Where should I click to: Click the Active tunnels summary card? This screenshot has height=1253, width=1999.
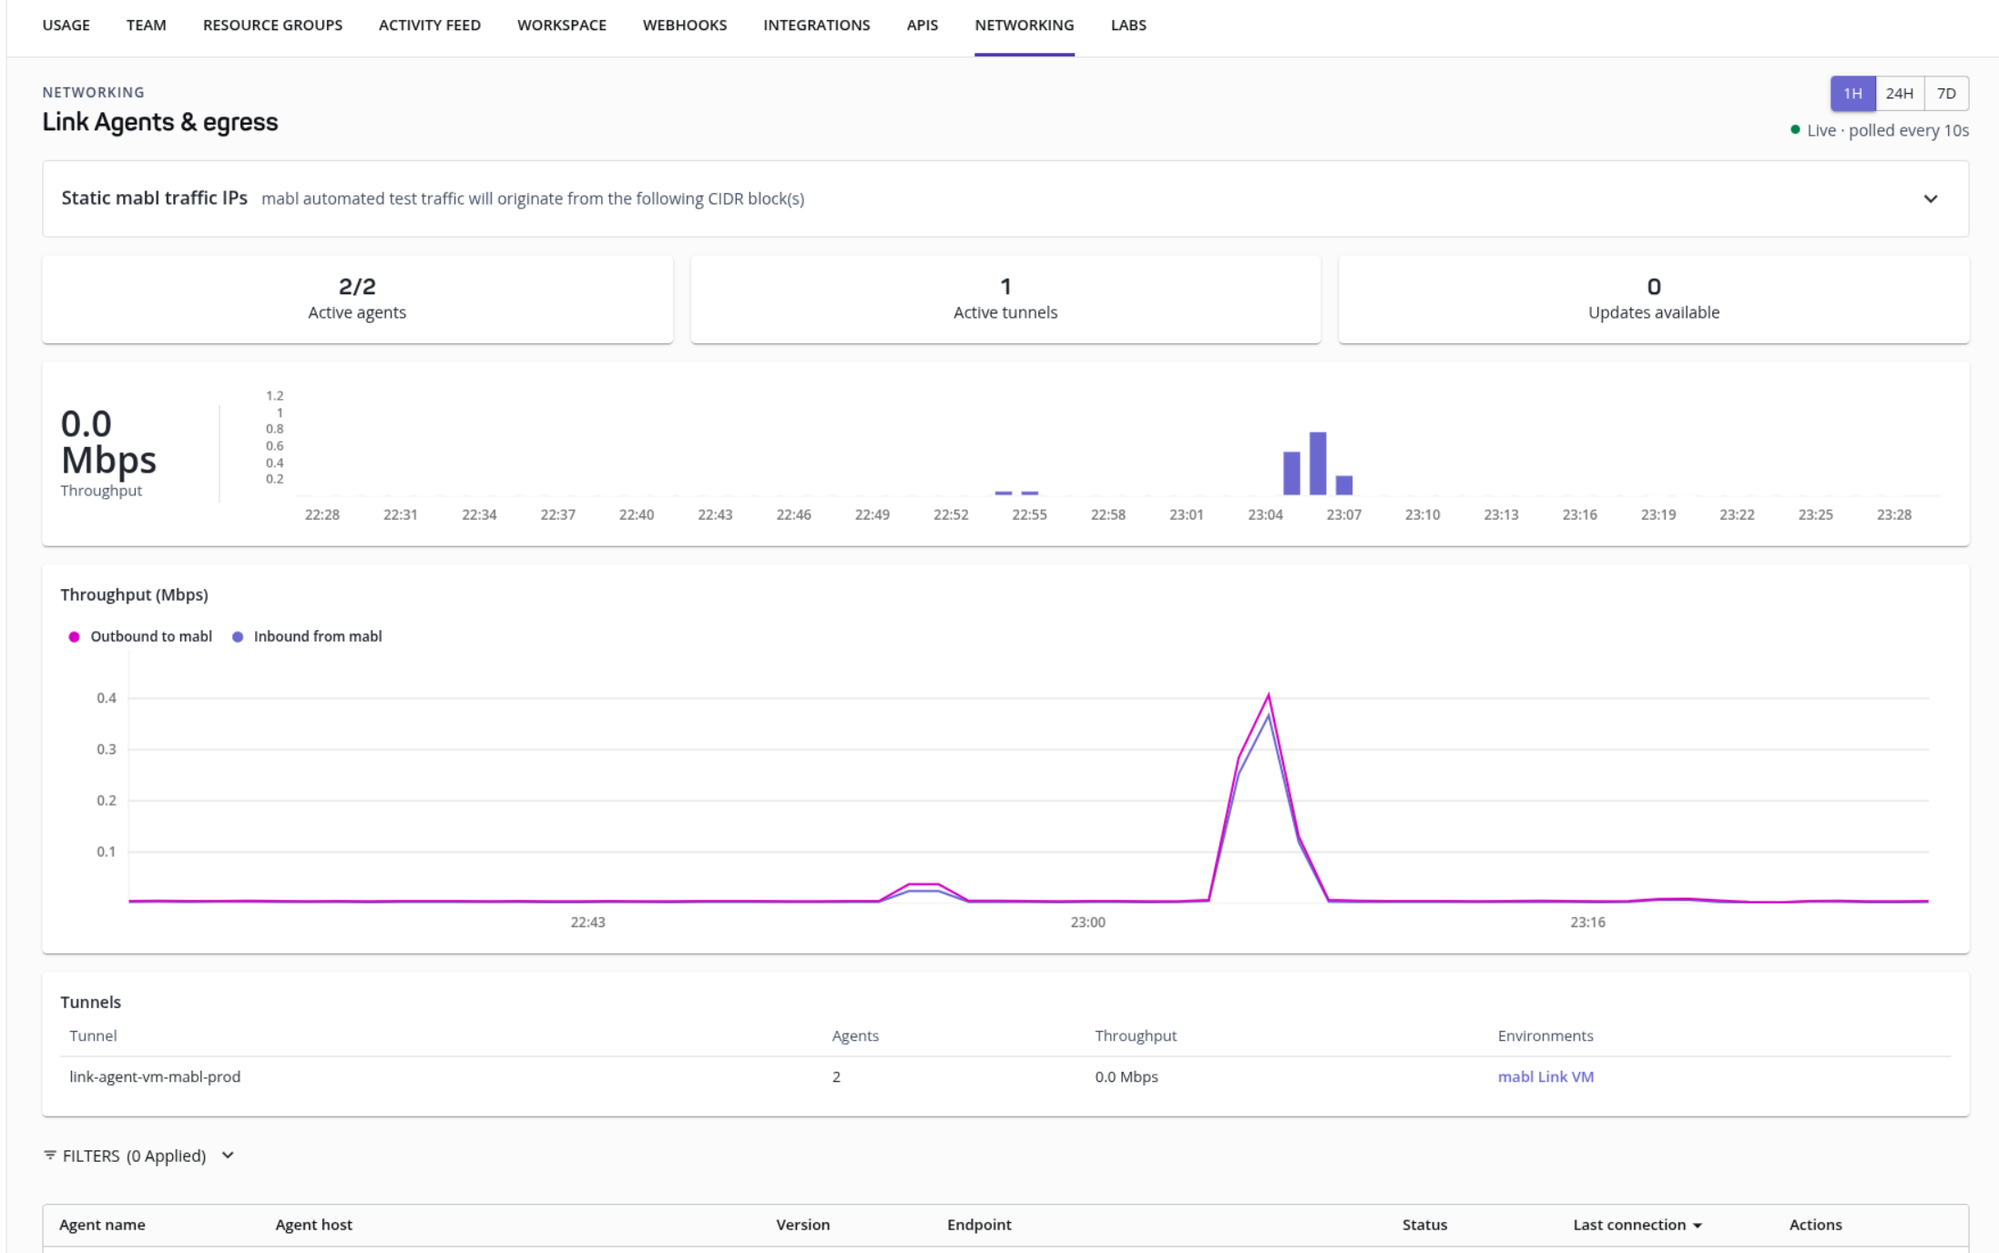pyautogui.click(x=1005, y=299)
